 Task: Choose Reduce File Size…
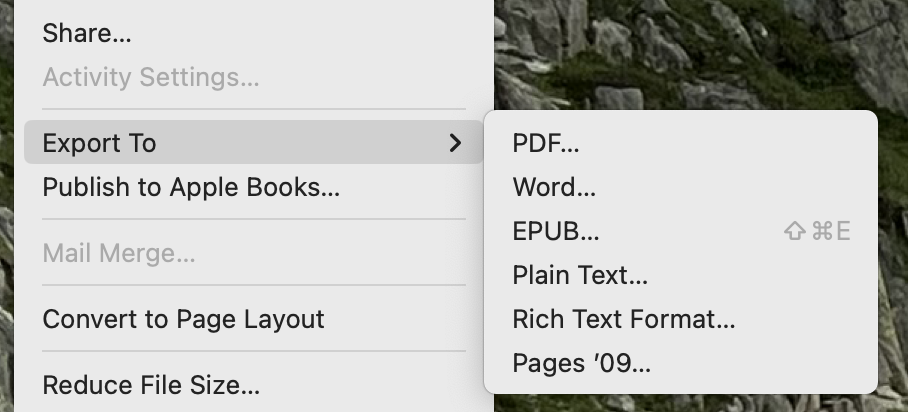[x=254, y=385]
